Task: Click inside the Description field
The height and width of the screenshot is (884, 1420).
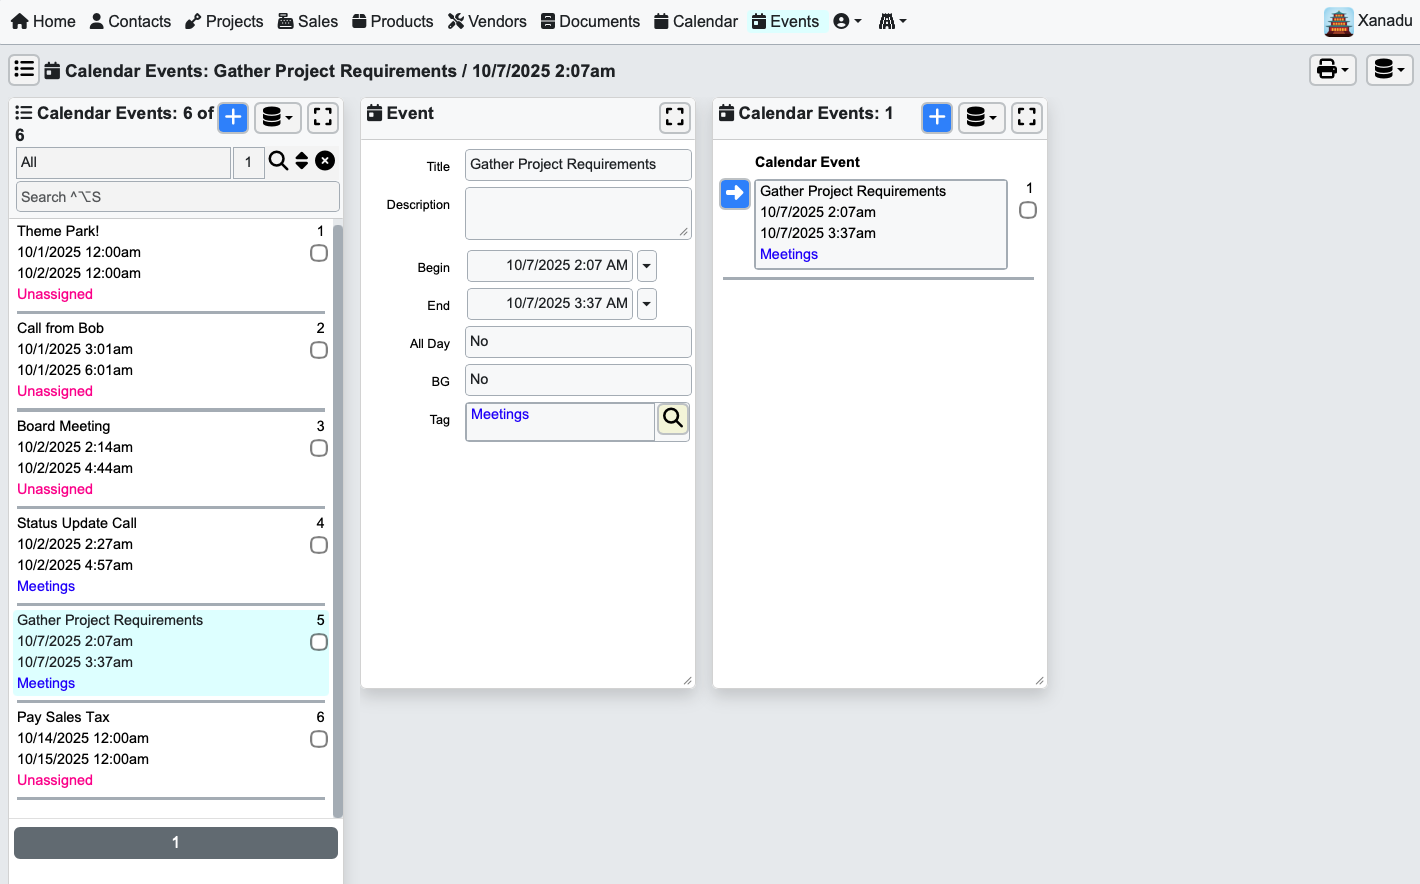Action: pos(577,212)
